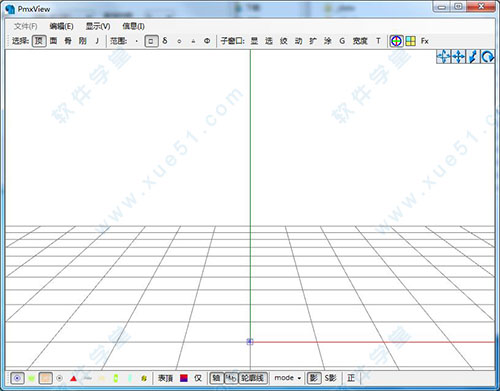The image size is (500, 391).
Task: Click the faint gray line display icon
Action: [88, 378]
